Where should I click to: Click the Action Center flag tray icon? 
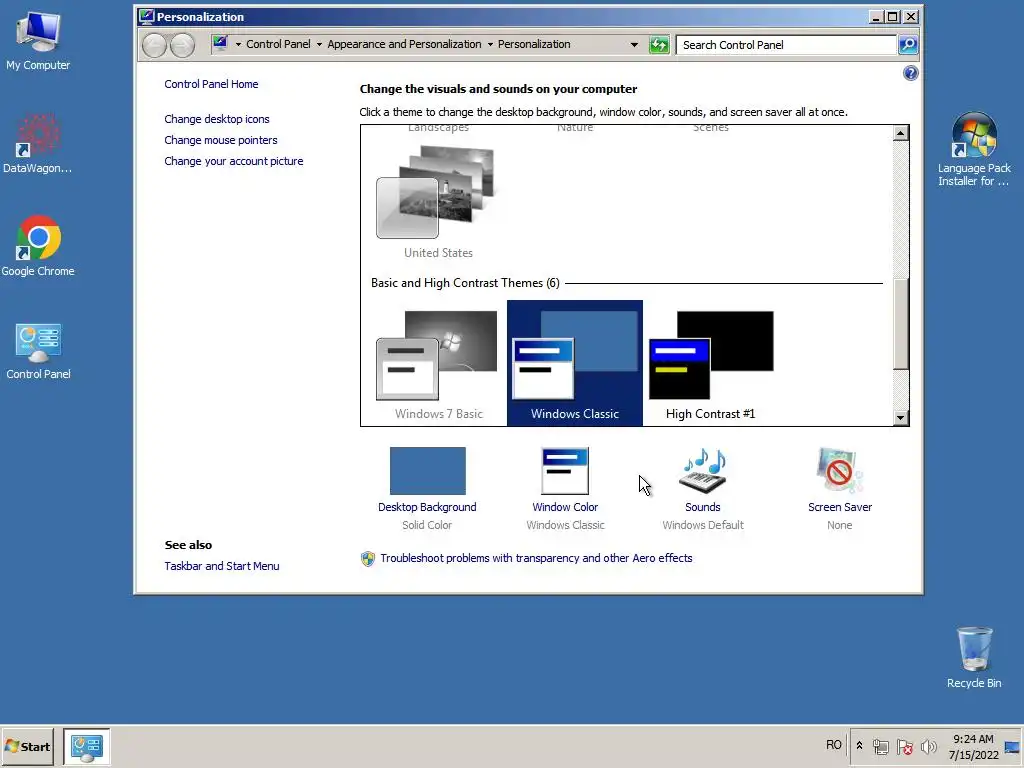click(x=904, y=746)
